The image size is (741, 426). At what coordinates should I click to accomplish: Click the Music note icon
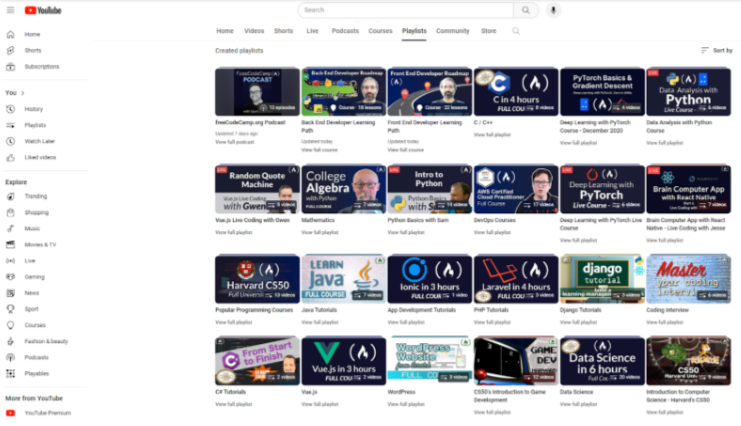(x=10, y=228)
